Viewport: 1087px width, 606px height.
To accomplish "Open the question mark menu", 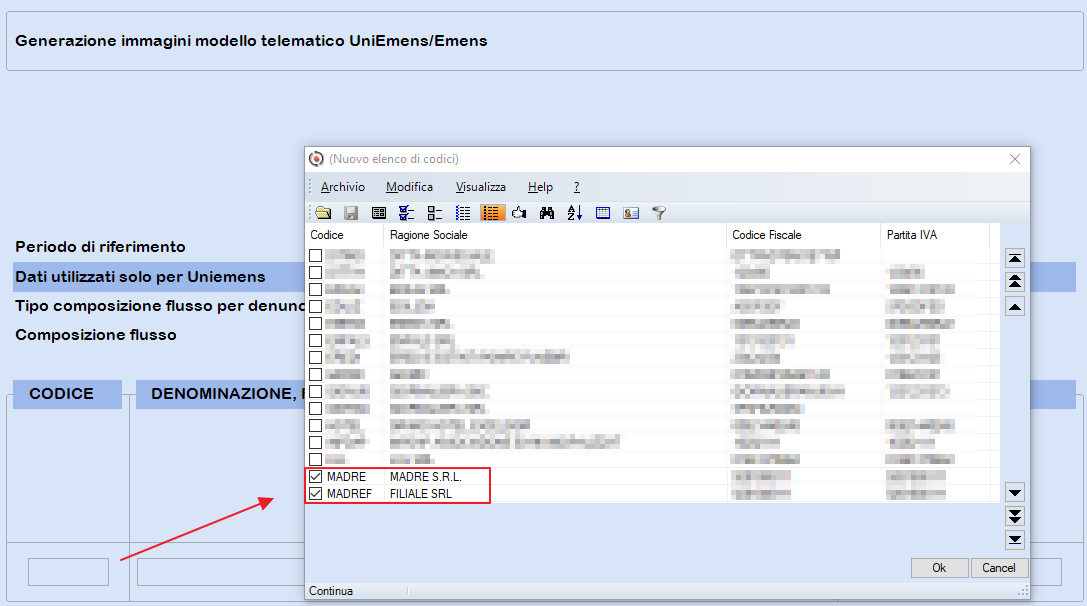I will point(577,187).
